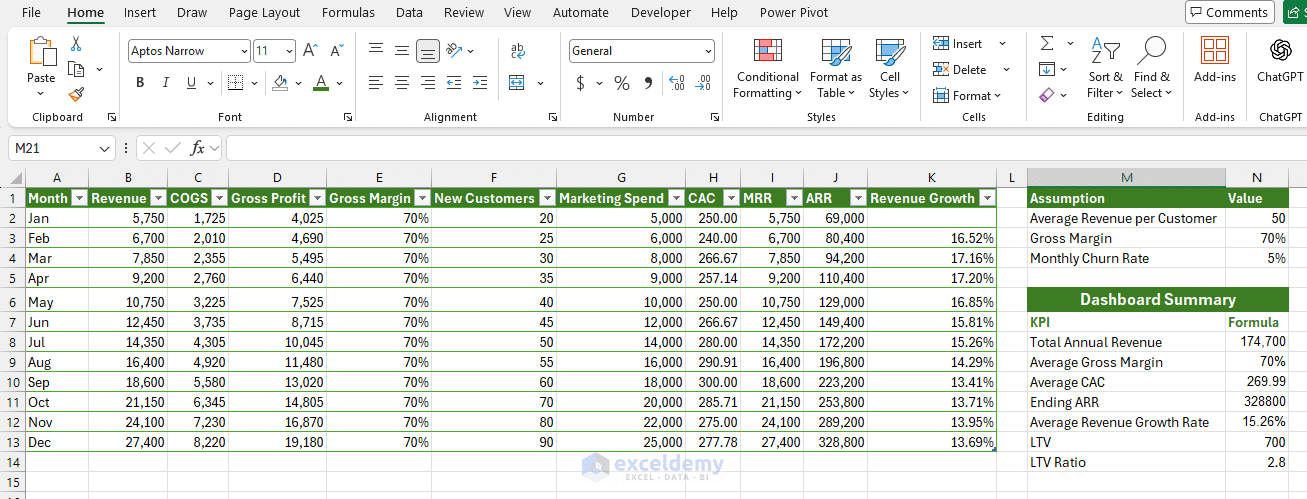The image size is (1307, 499).
Task: Click the Decrease Indent icon
Action: click(x=454, y=83)
